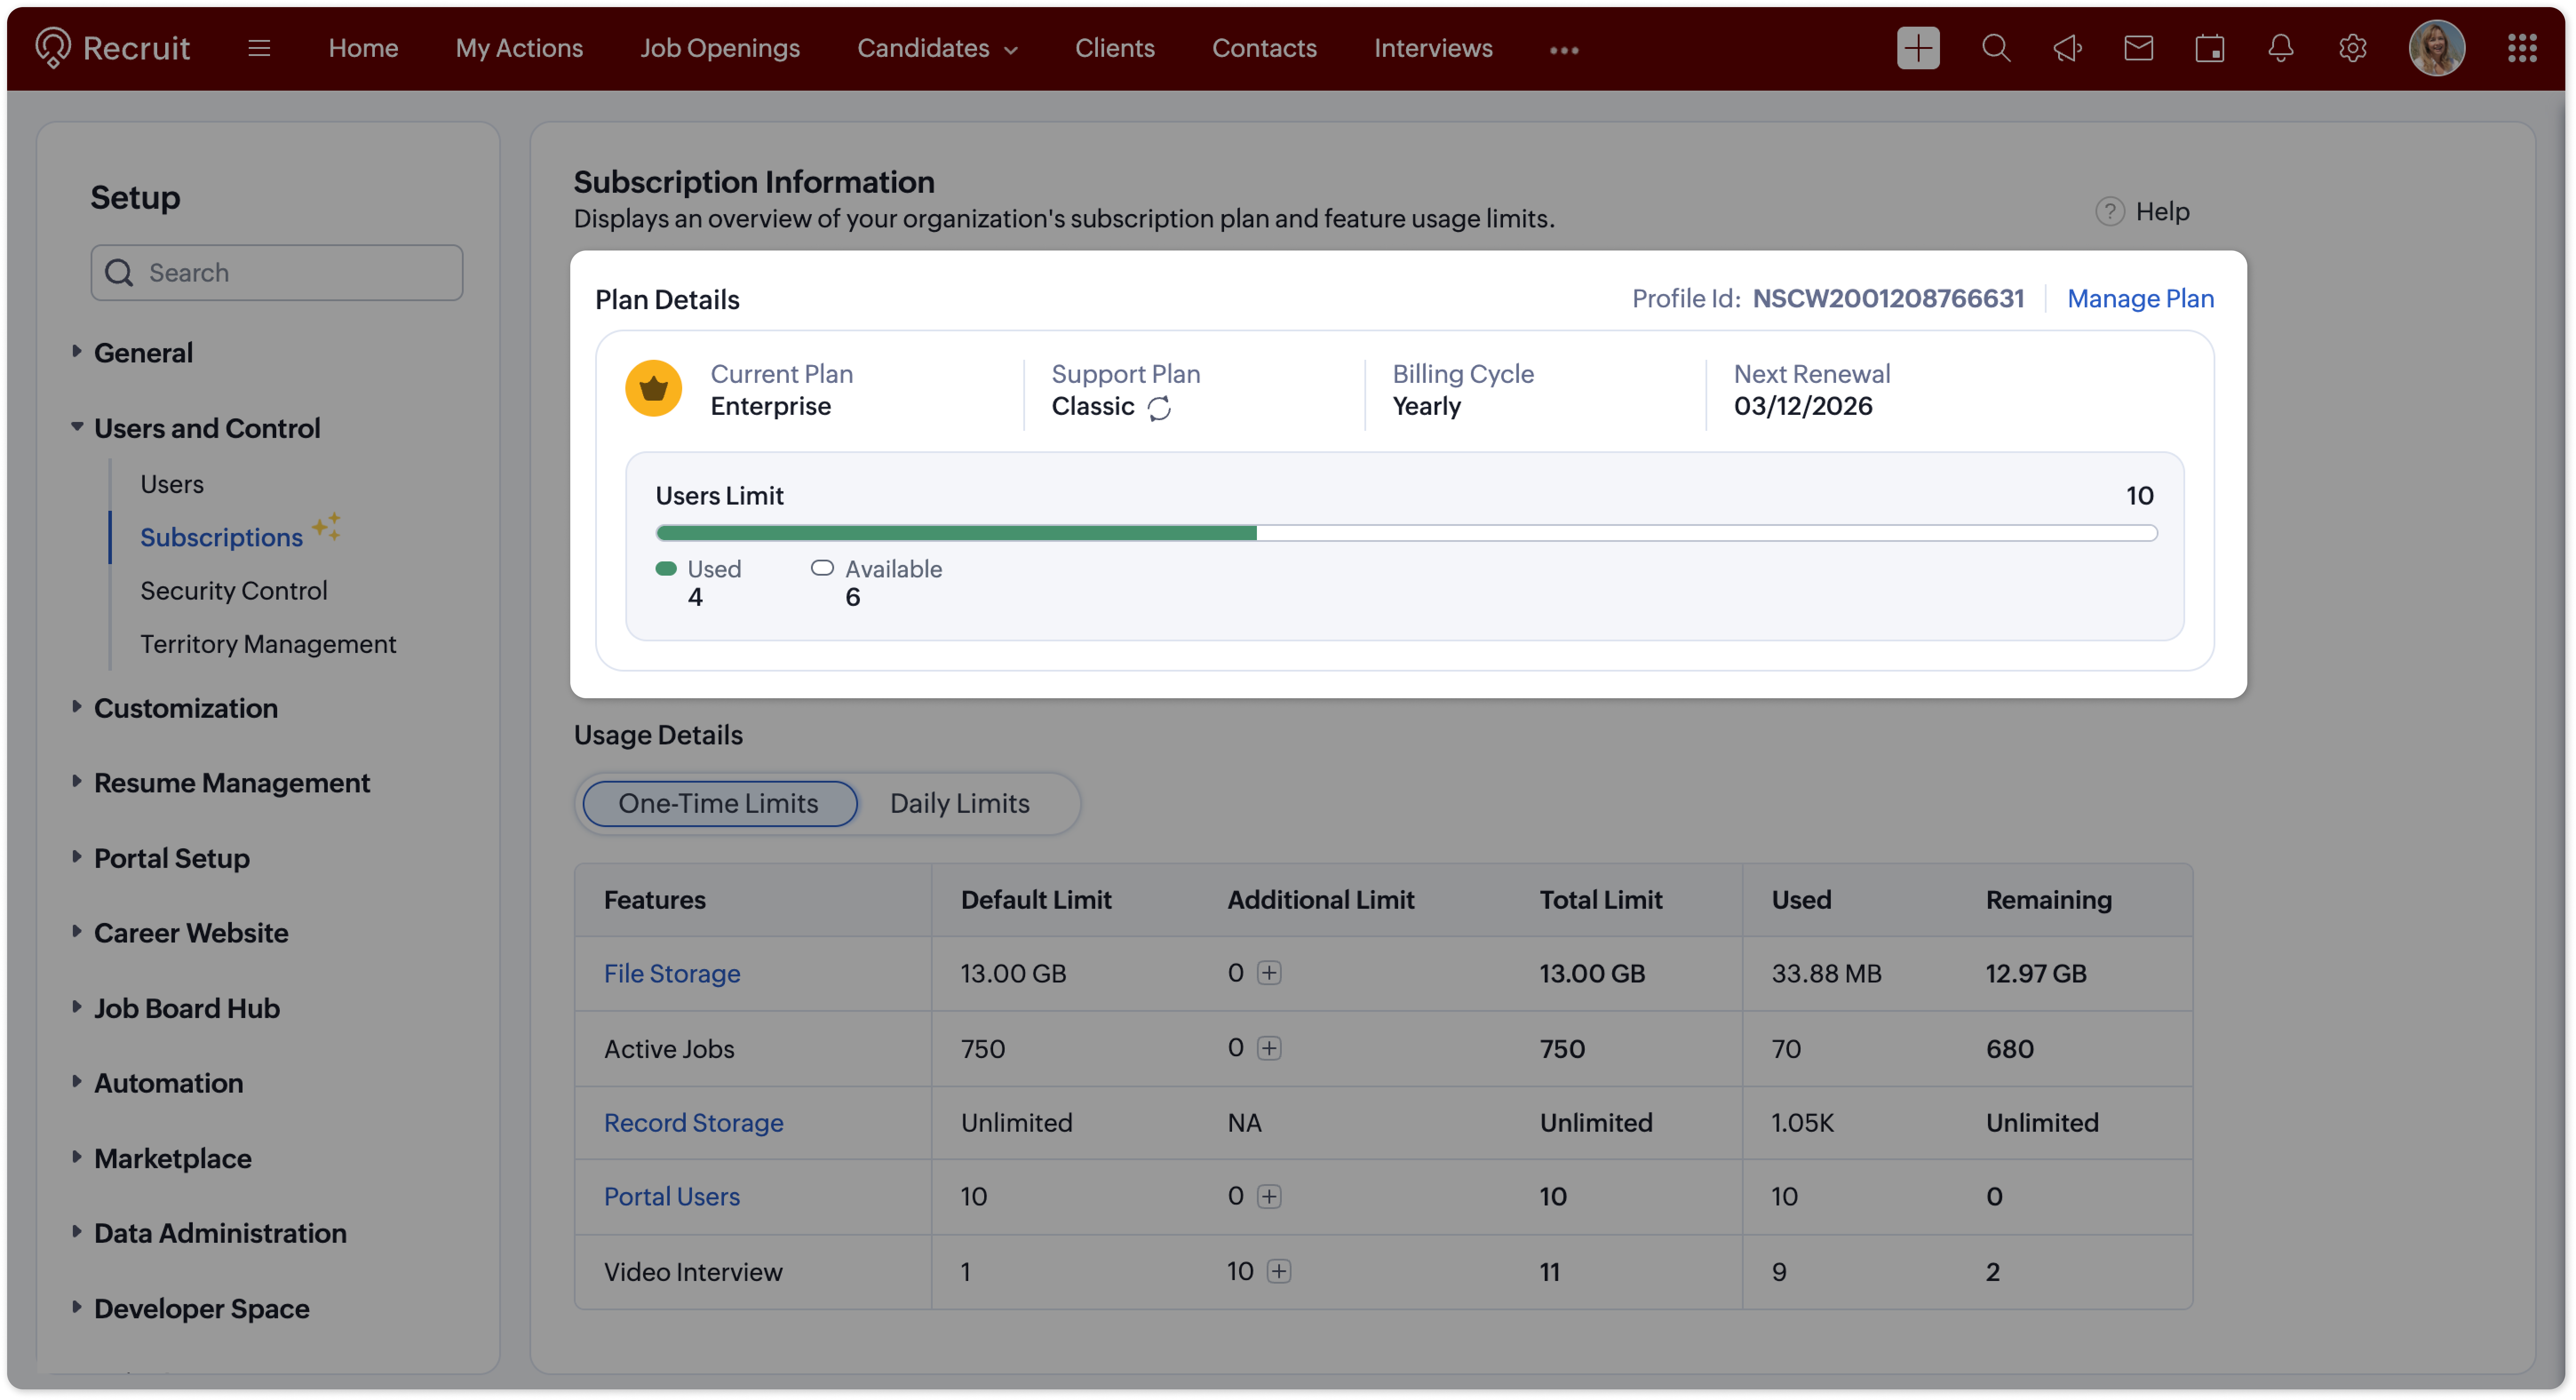
Task: Open the setup gear icon
Action: (x=2352, y=48)
